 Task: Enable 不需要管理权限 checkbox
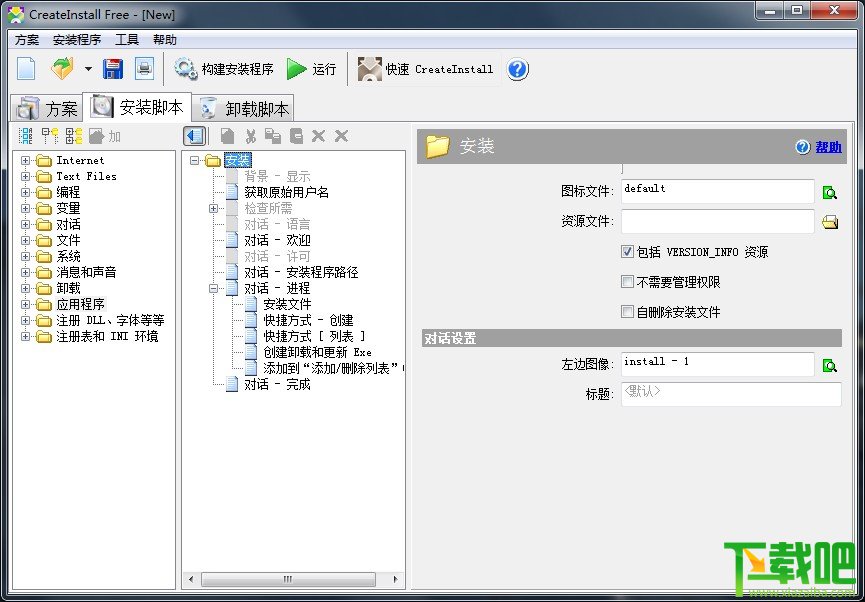pos(627,282)
